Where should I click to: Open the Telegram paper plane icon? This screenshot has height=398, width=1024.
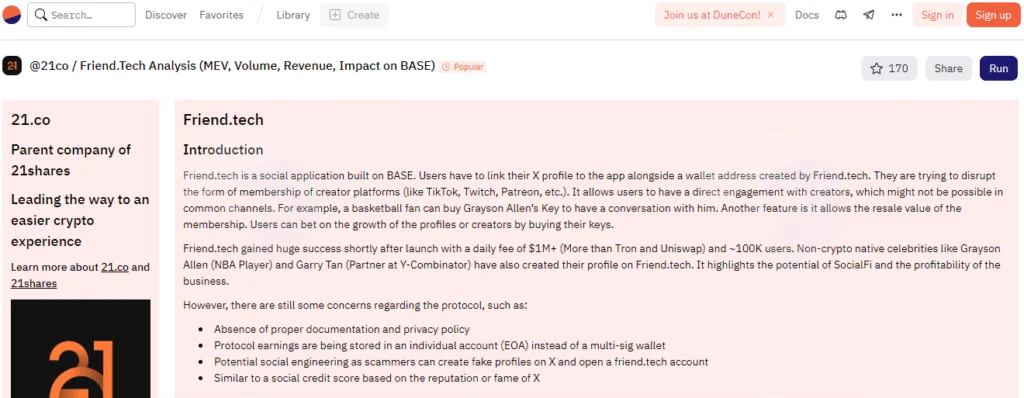pos(869,15)
